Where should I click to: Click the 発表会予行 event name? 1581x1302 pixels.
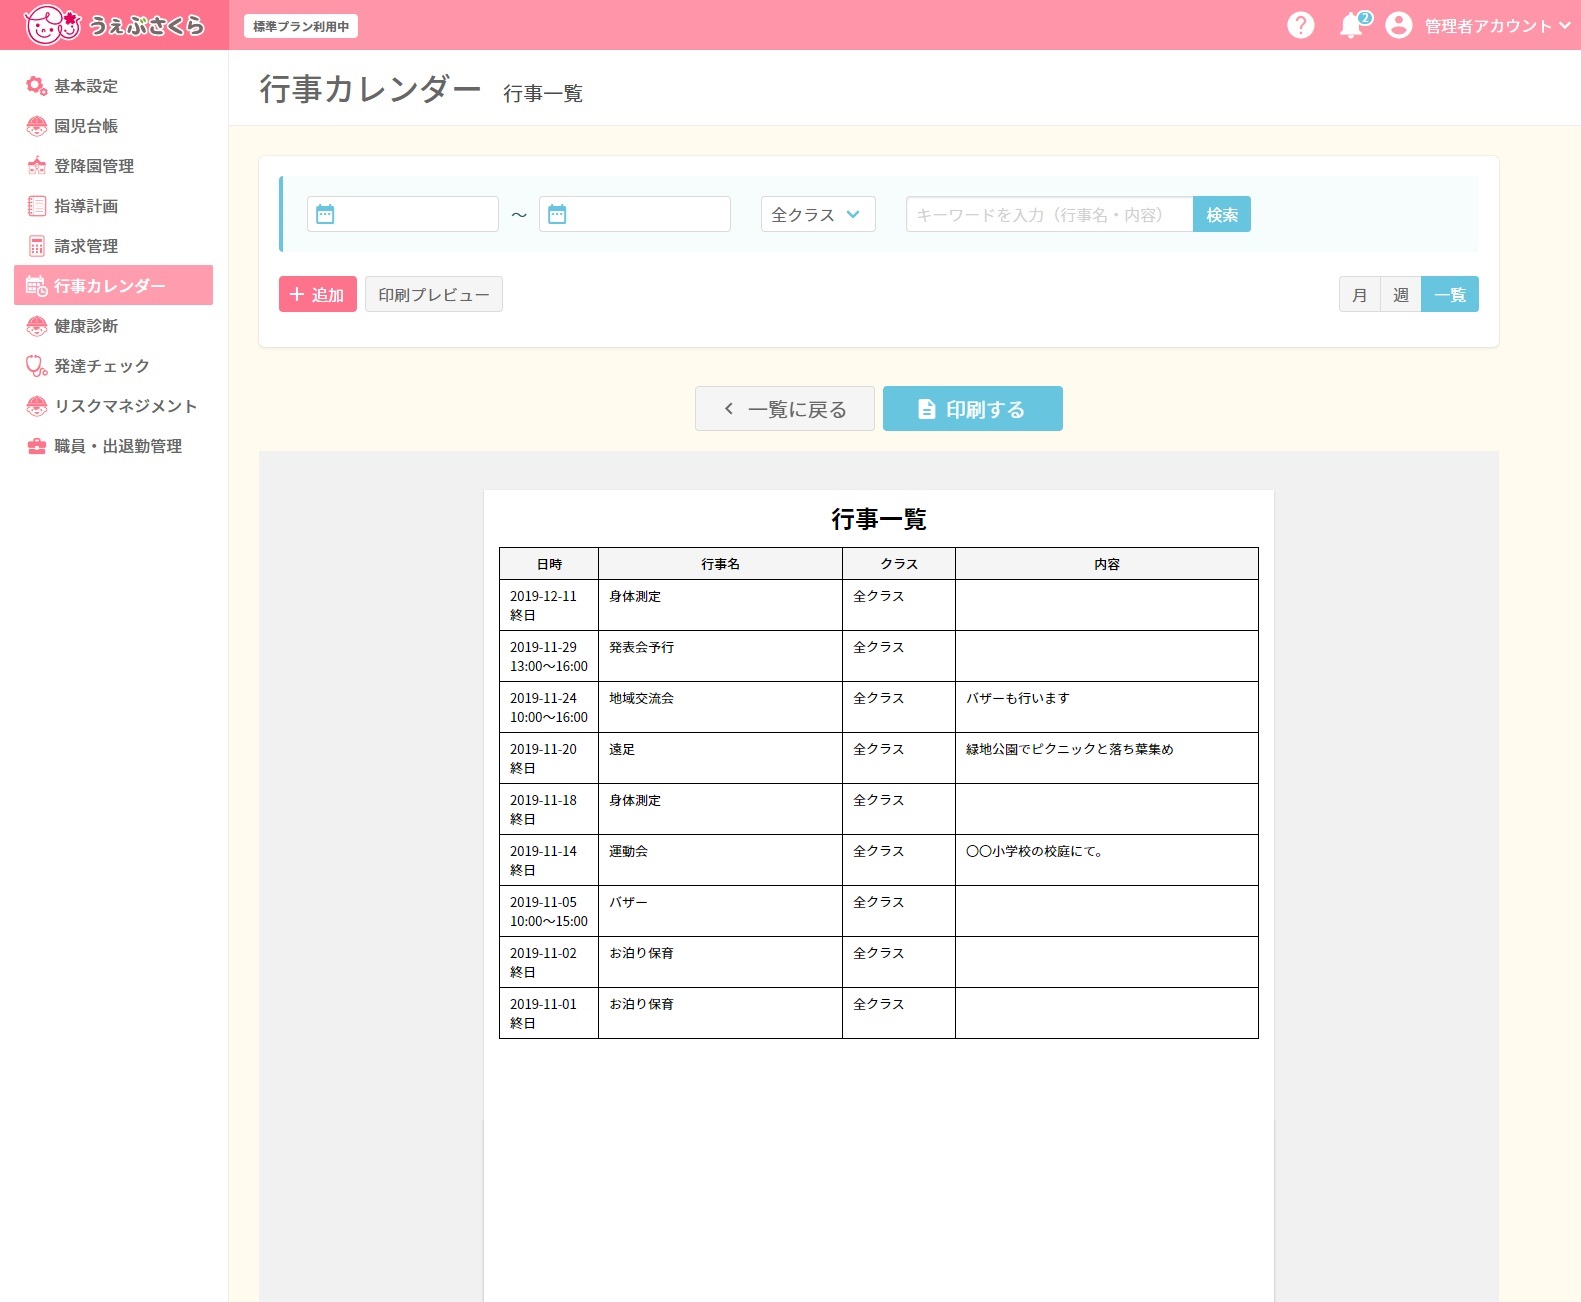tap(642, 647)
